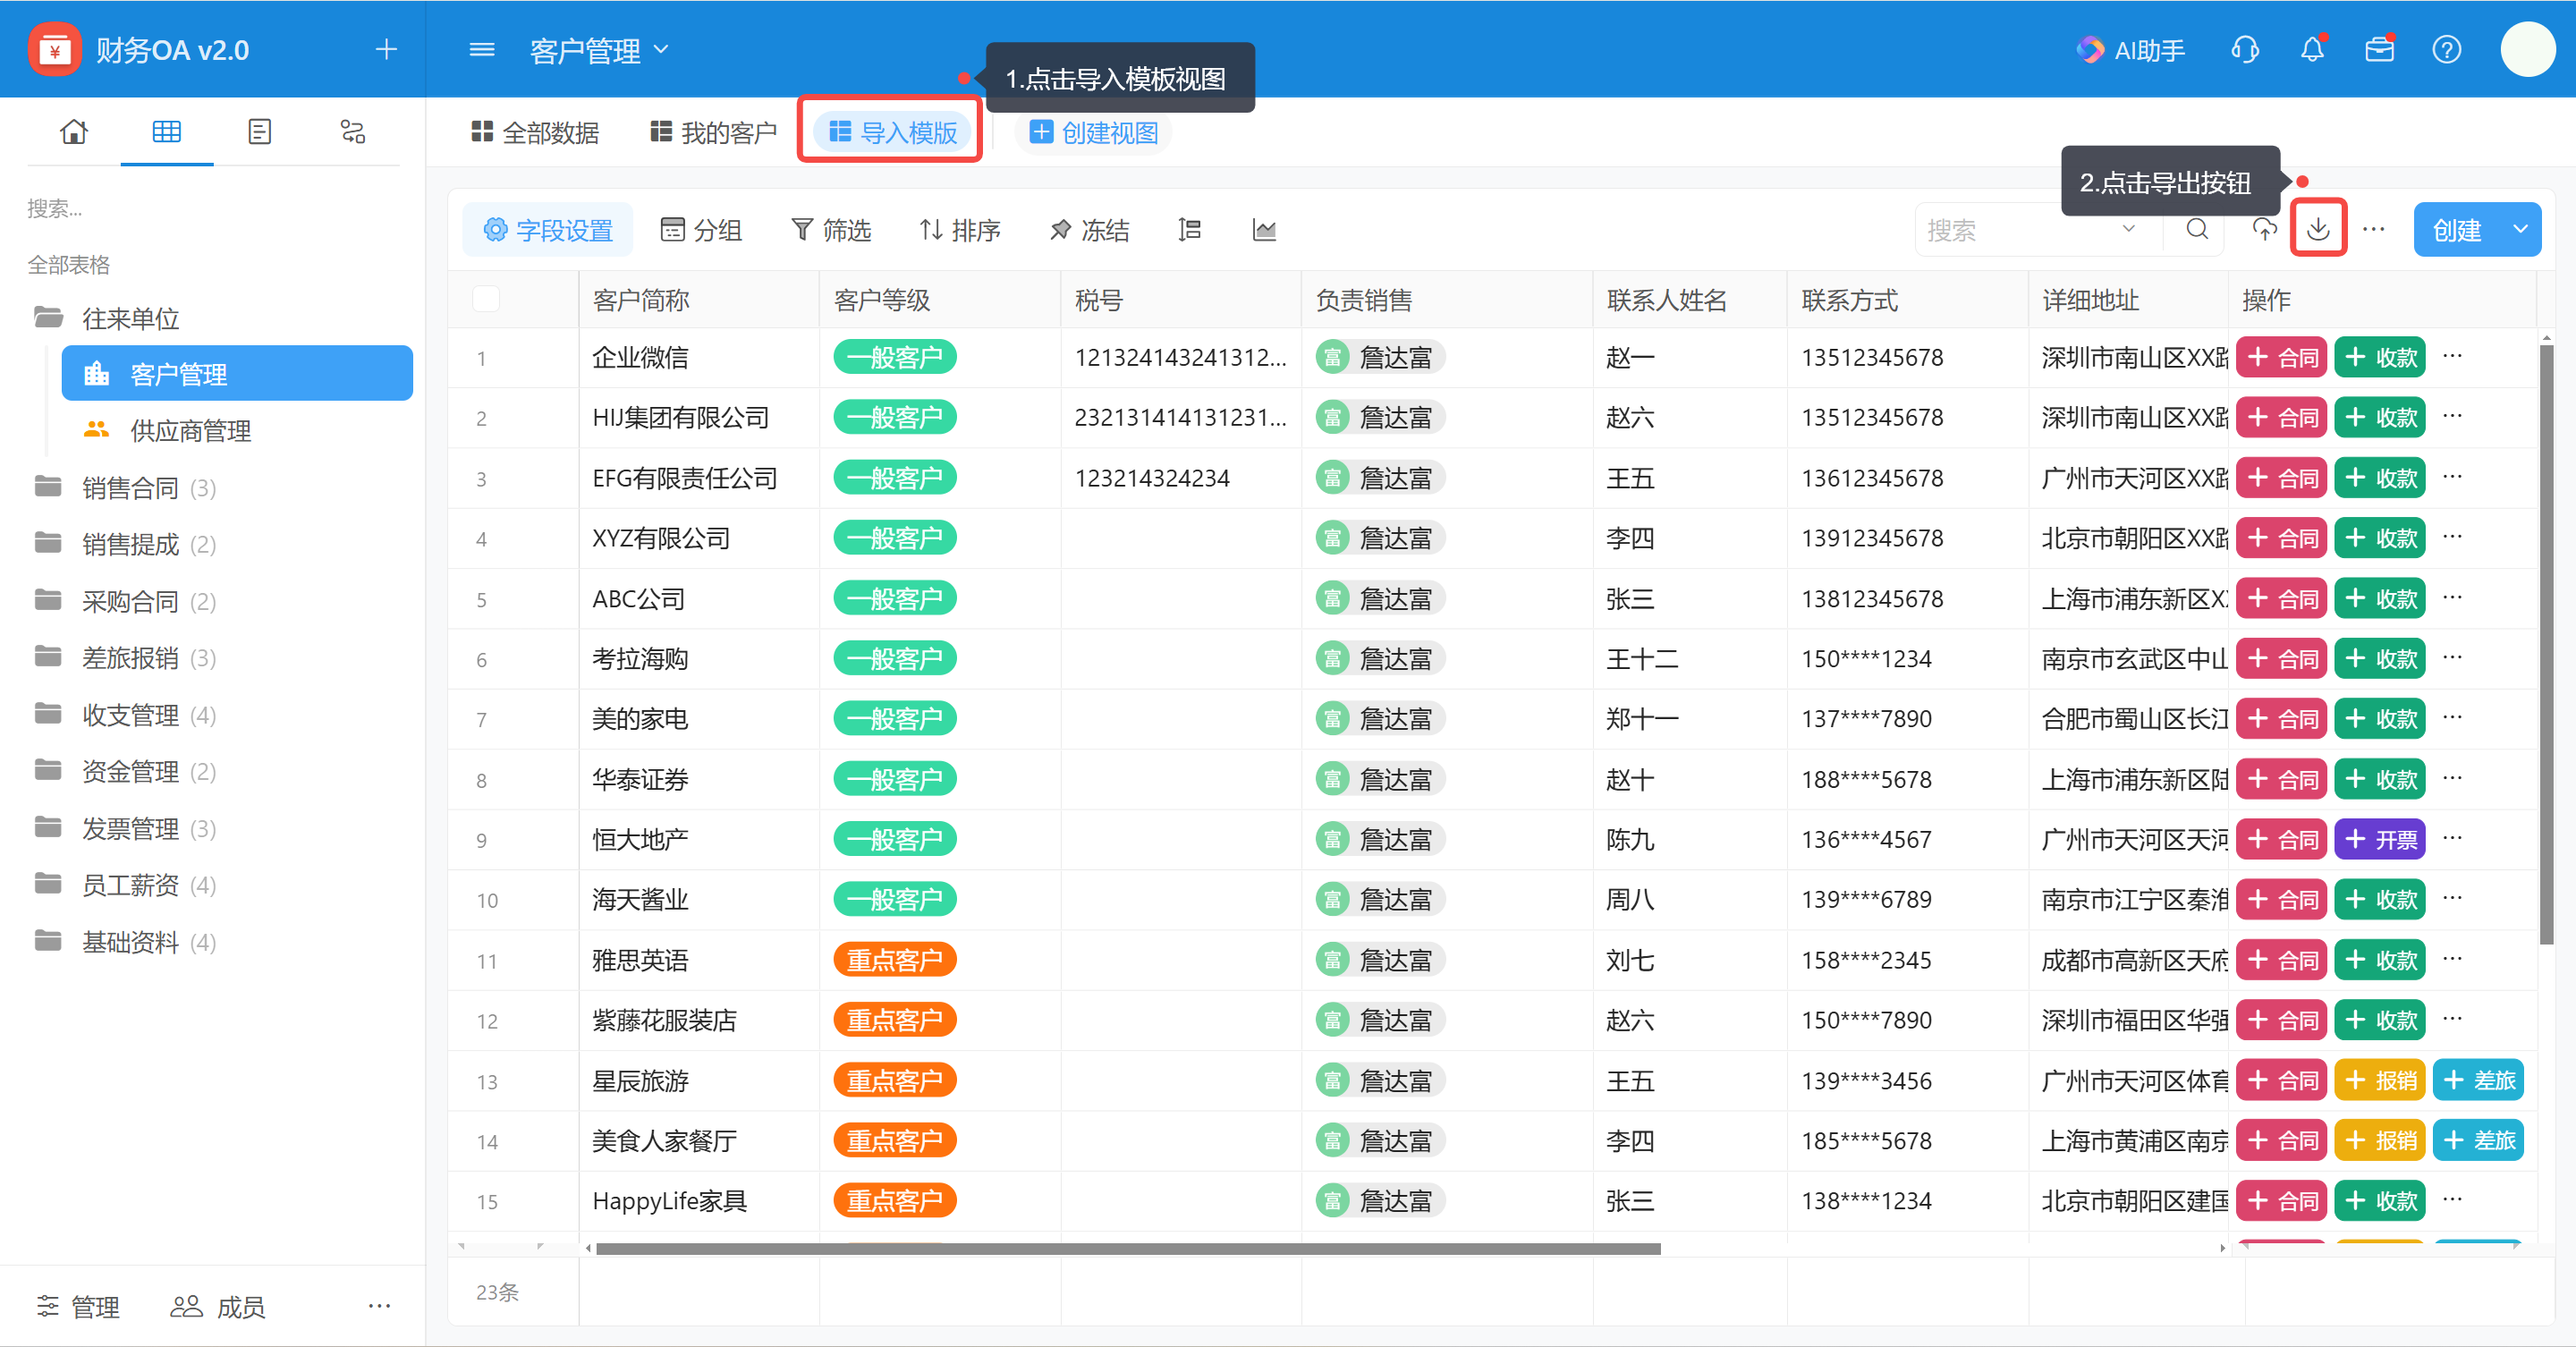Open the AI助手 assistant
The width and height of the screenshot is (2576, 1347).
(2130, 50)
